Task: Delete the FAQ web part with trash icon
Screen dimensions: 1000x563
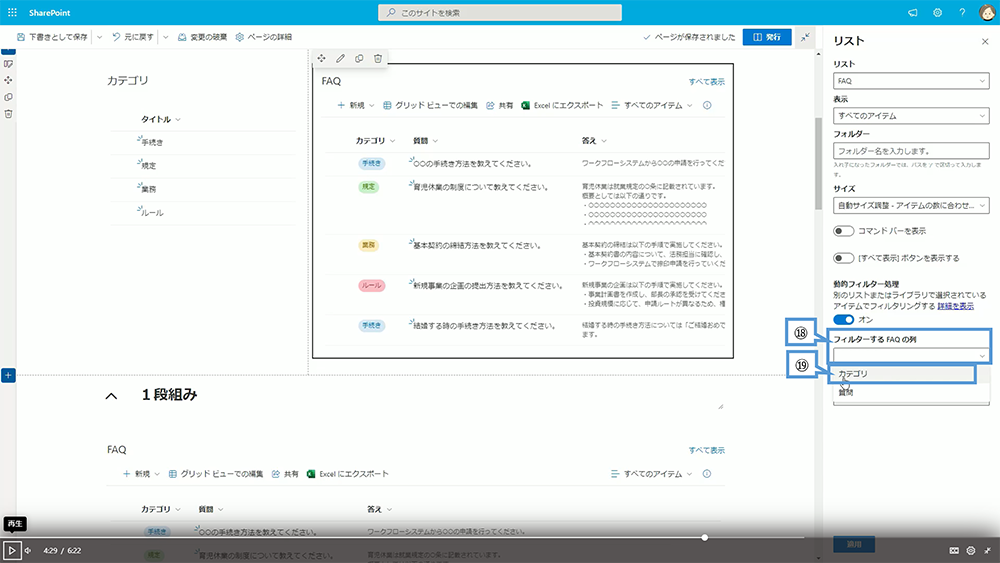Action: click(x=378, y=59)
